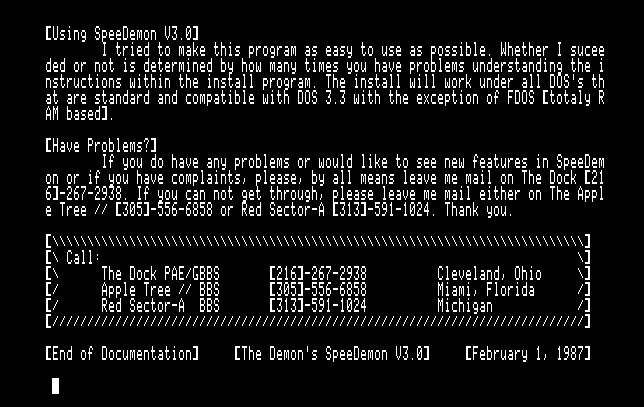This screenshot has height=407, width=644.
Task: Click the blinking block cursor
Action: coord(56,385)
